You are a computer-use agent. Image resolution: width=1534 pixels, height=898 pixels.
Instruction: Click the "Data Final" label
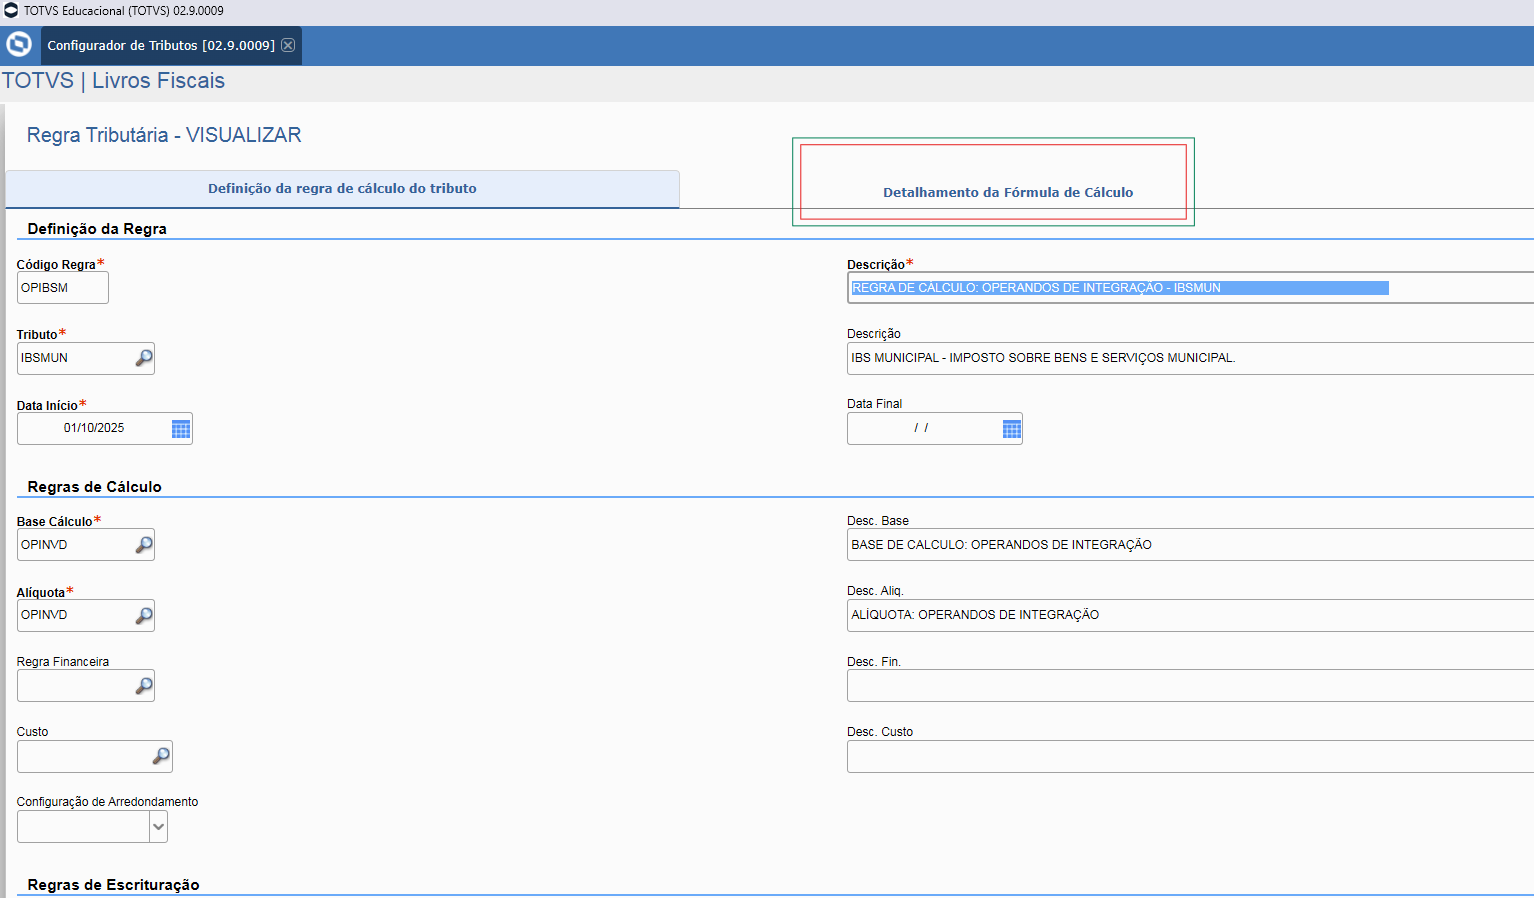click(874, 404)
